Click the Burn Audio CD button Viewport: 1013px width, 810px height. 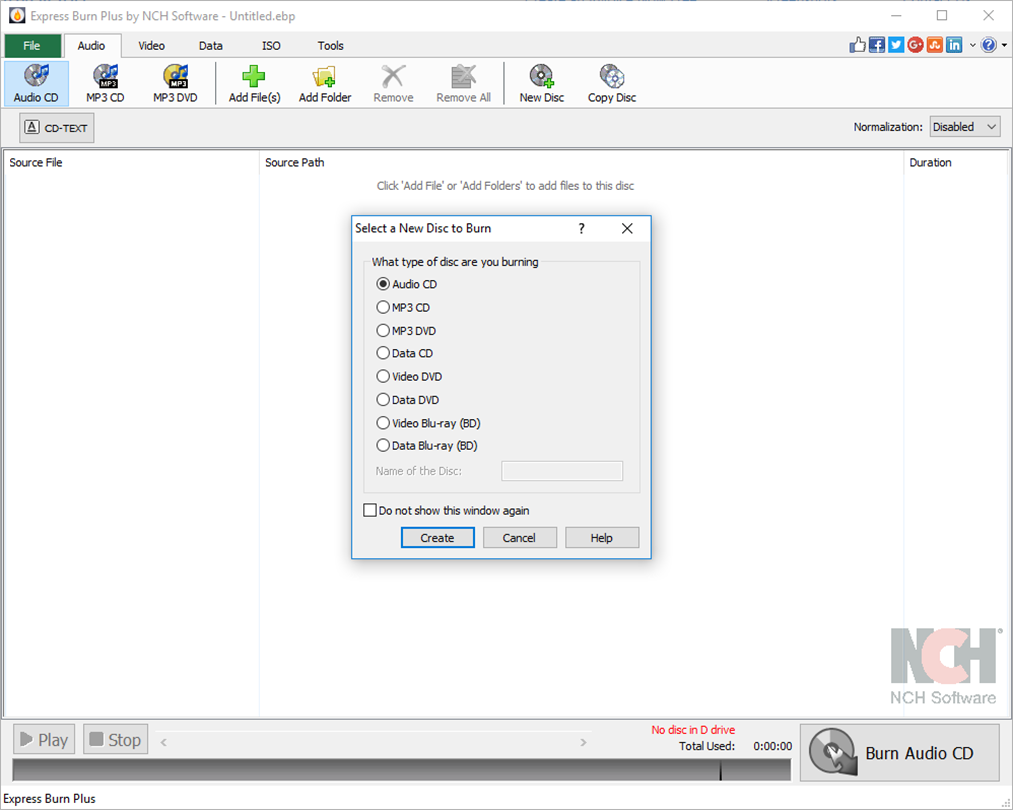pyautogui.click(x=899, y=753)
